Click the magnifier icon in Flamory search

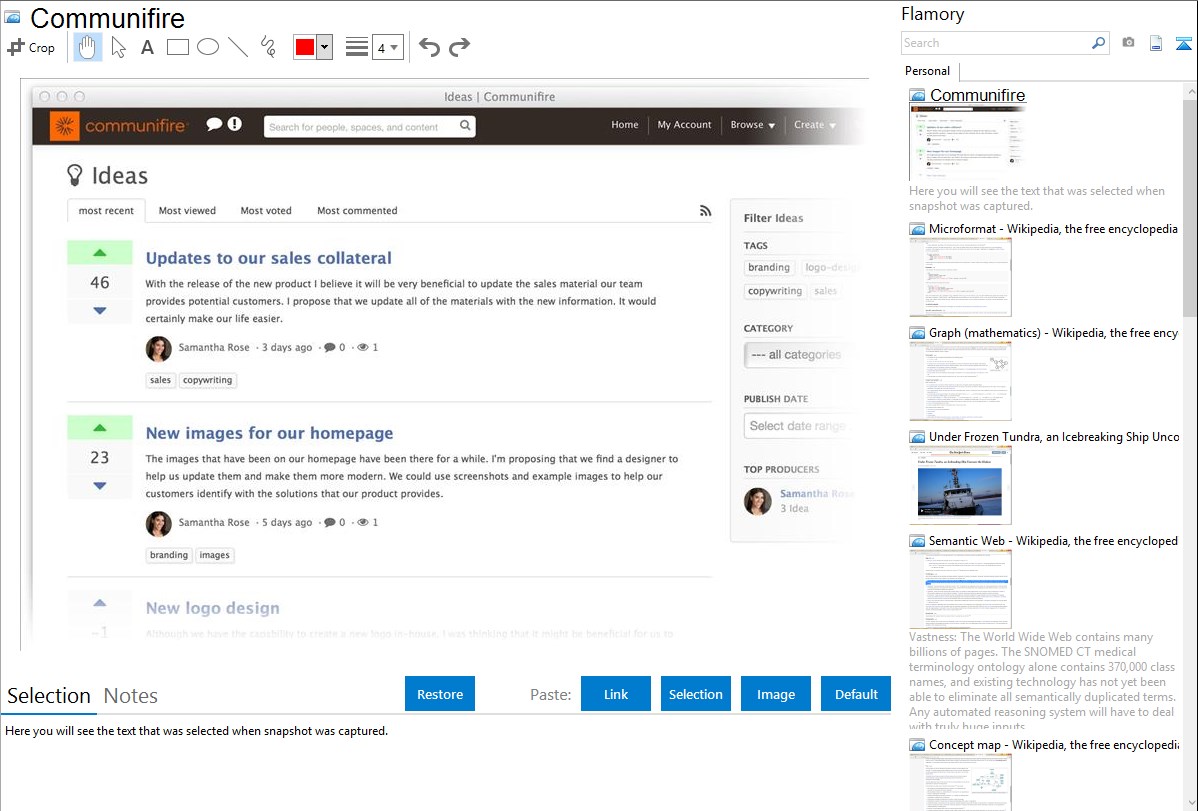click(x=1098, y=43)
